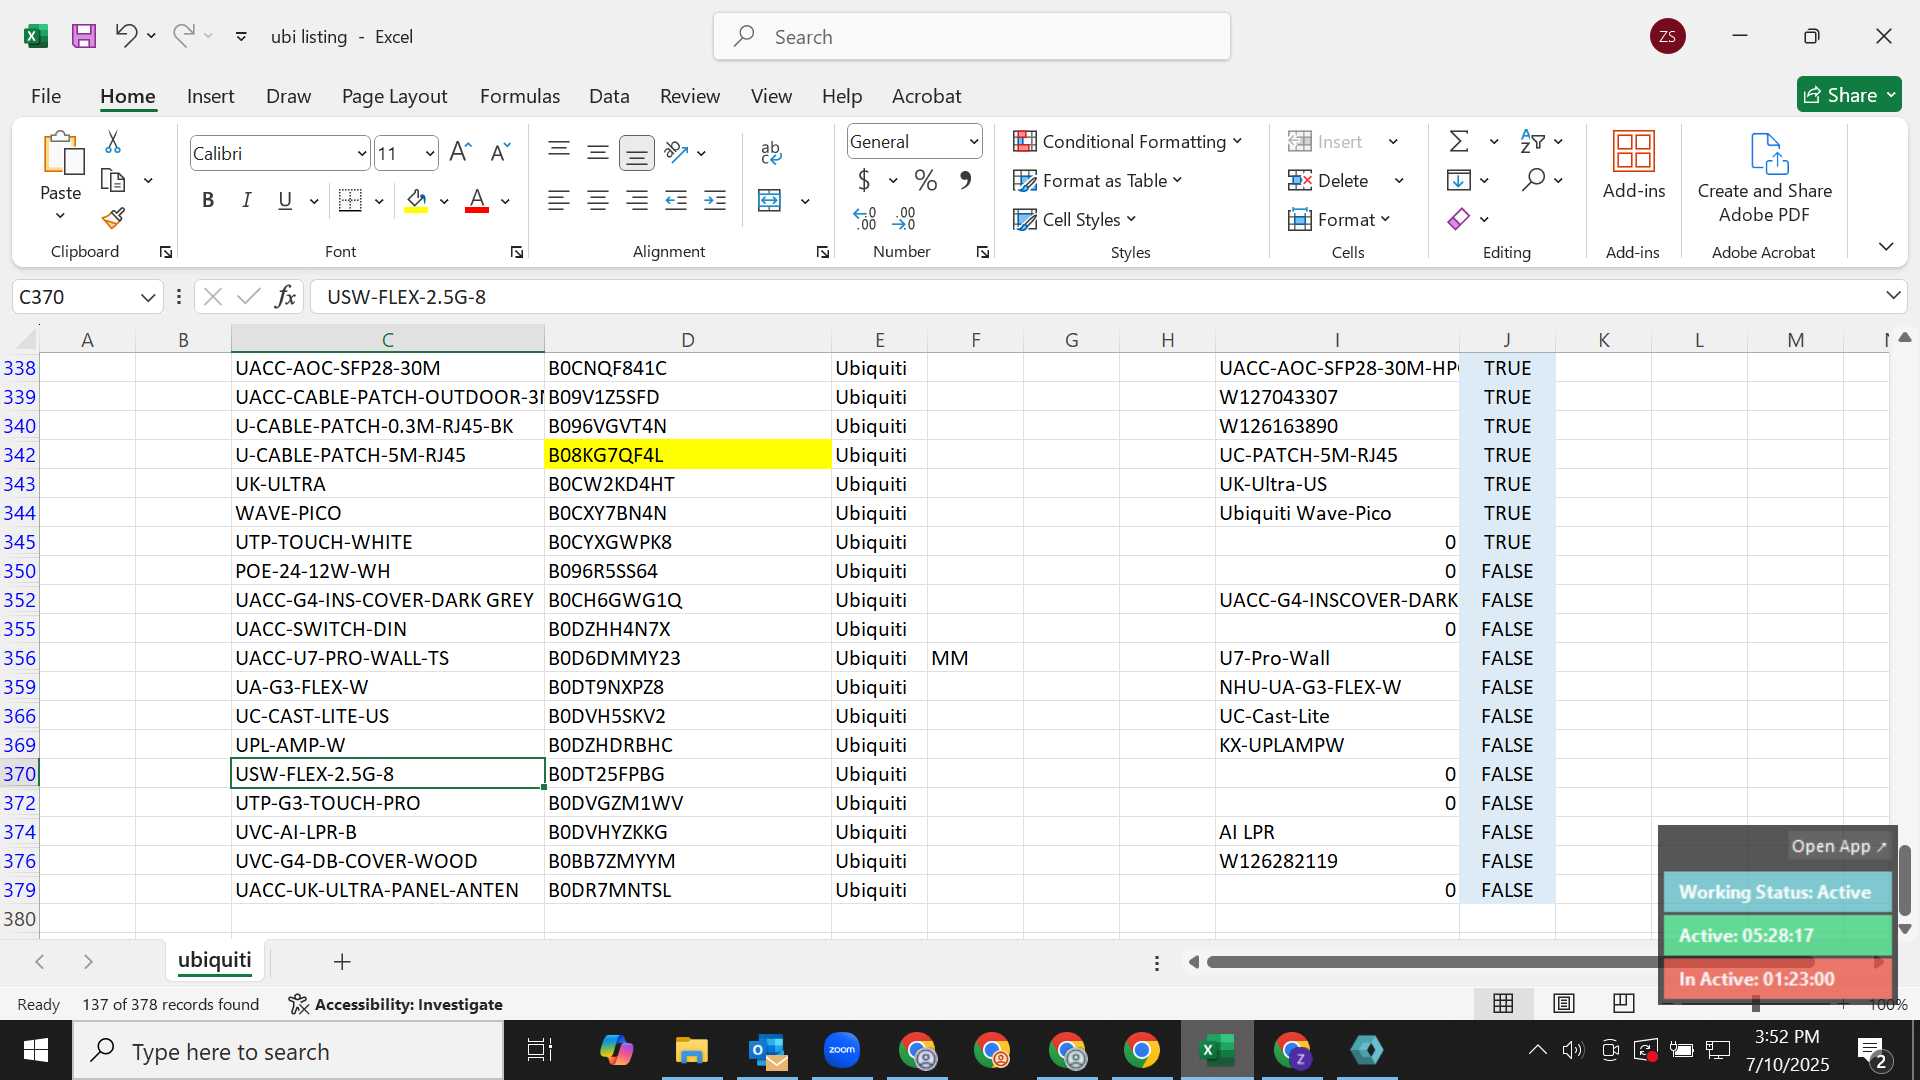
Task: Toggle Italic formatting
Action: coord(246,201)
